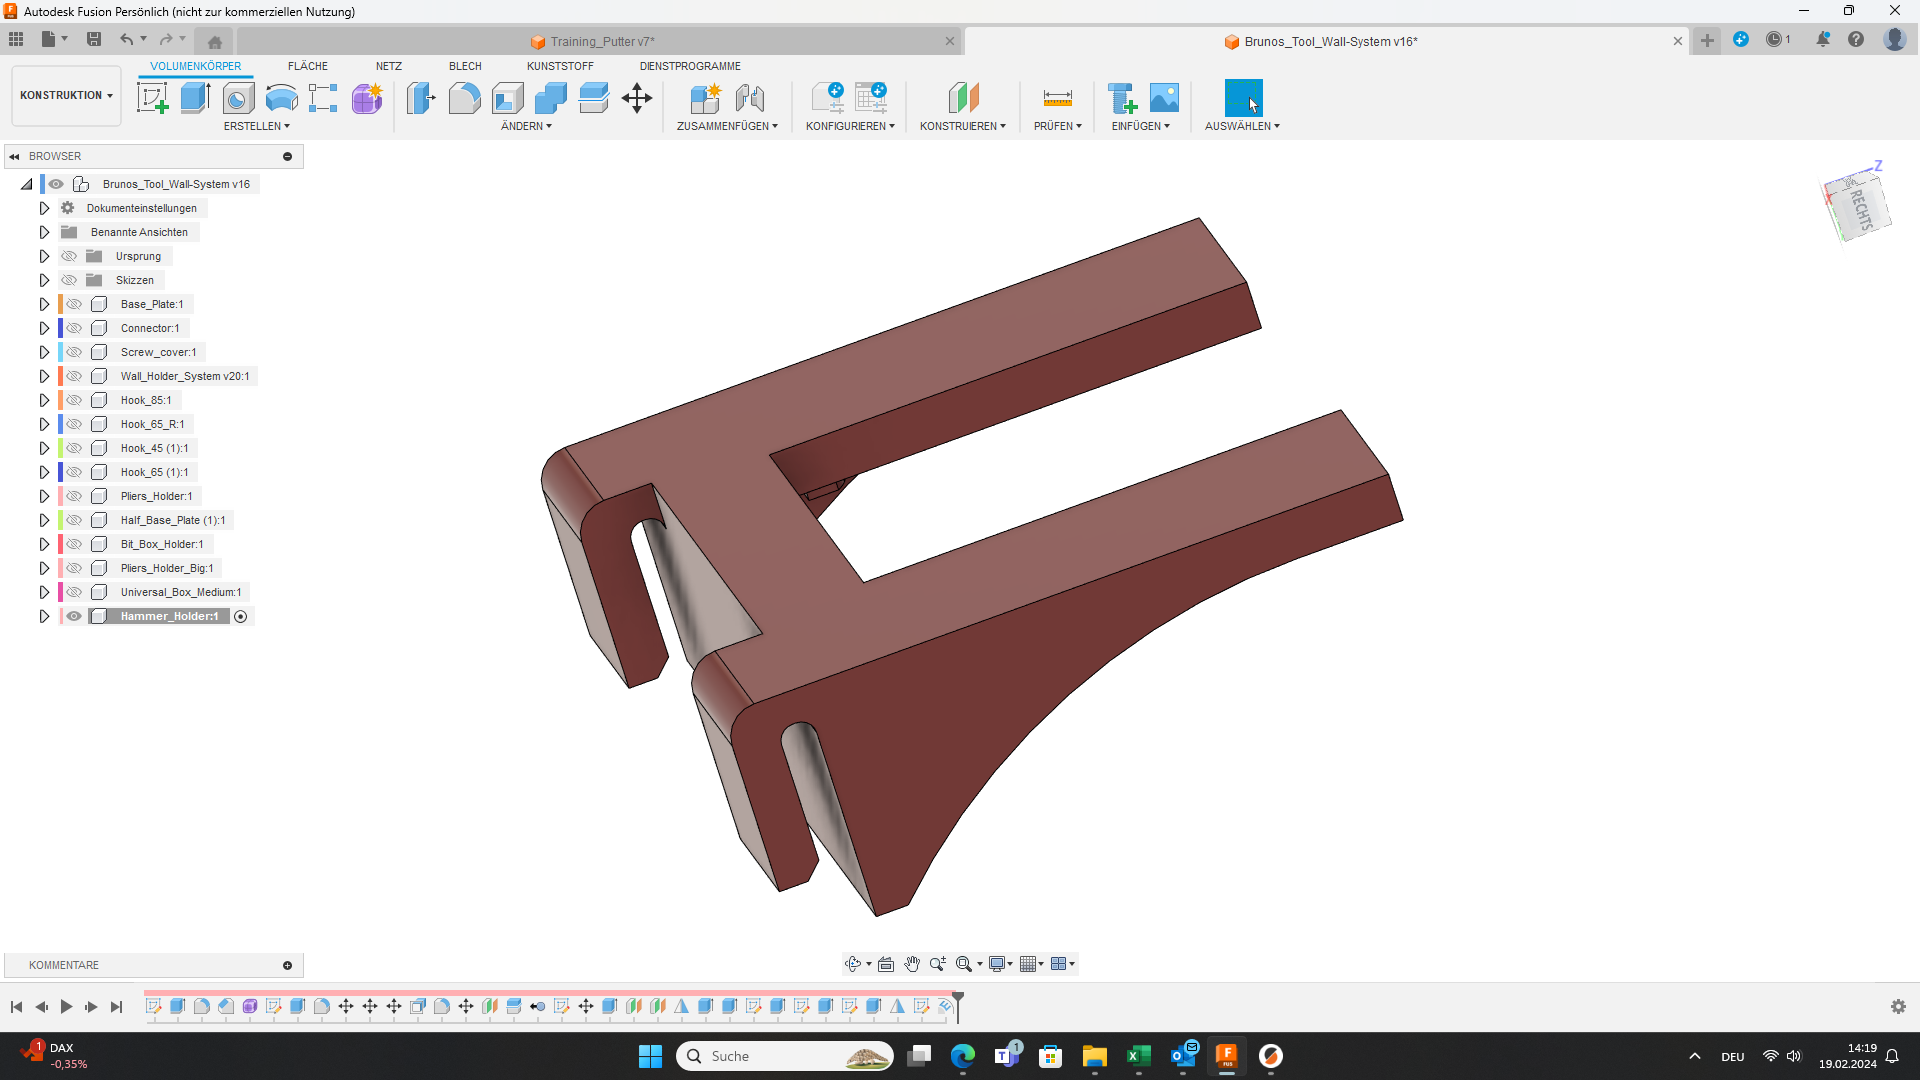Image resolution: width=1920 pixels, height=1080 pixels.
Task: Open the Move/Copy tool in Ändern
Action: click(637, 98)
